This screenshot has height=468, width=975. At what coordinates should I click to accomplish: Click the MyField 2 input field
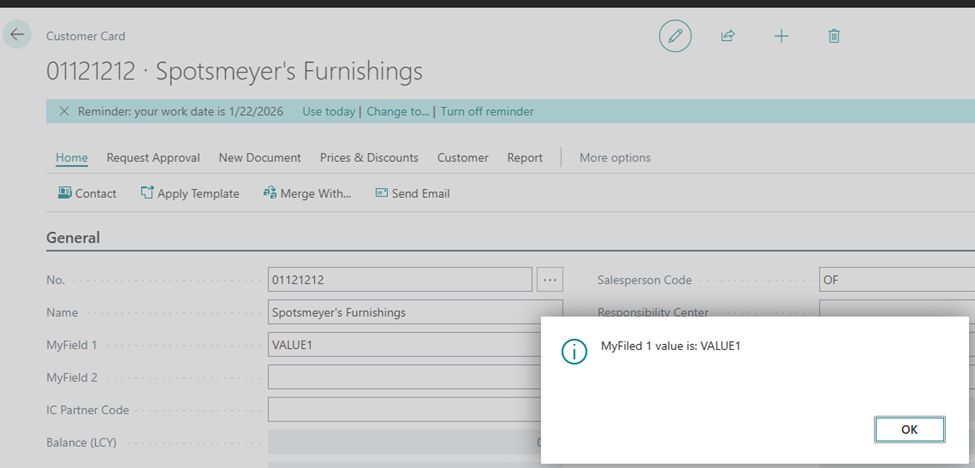click(x=404, y=377)
